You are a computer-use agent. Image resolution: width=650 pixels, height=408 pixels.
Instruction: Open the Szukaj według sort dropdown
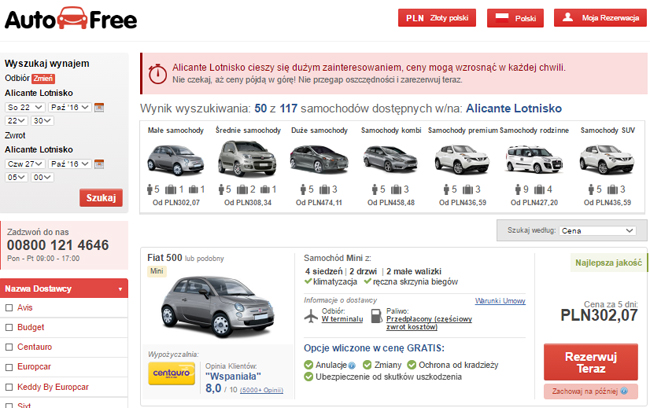(597, 230)
